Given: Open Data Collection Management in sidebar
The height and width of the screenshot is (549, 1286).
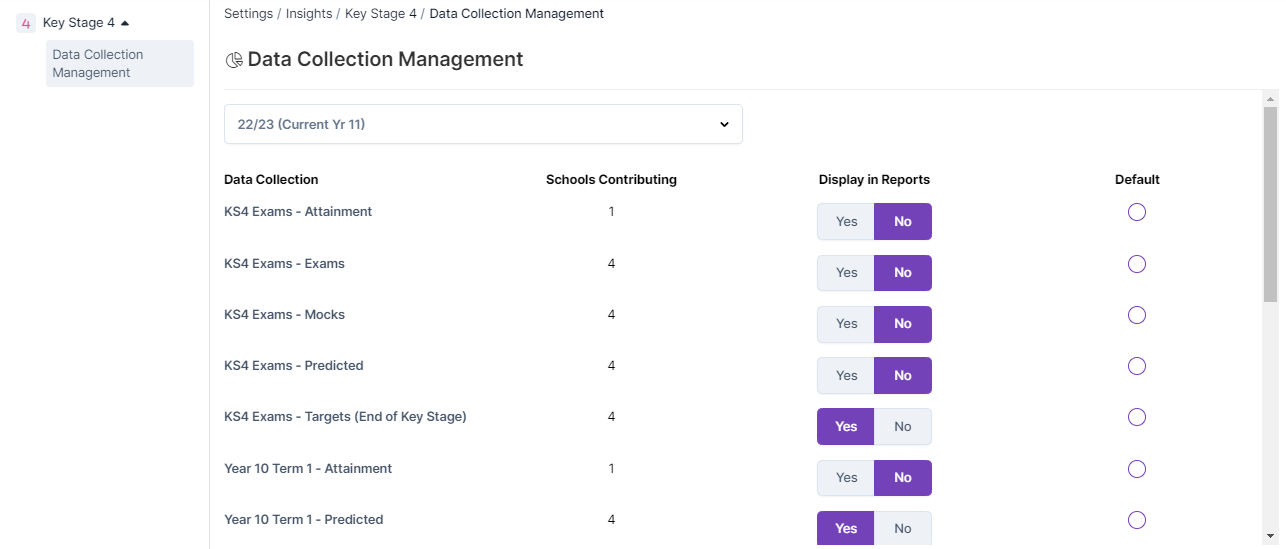Looking at the screenshot, I should click(x=119, y=64).
